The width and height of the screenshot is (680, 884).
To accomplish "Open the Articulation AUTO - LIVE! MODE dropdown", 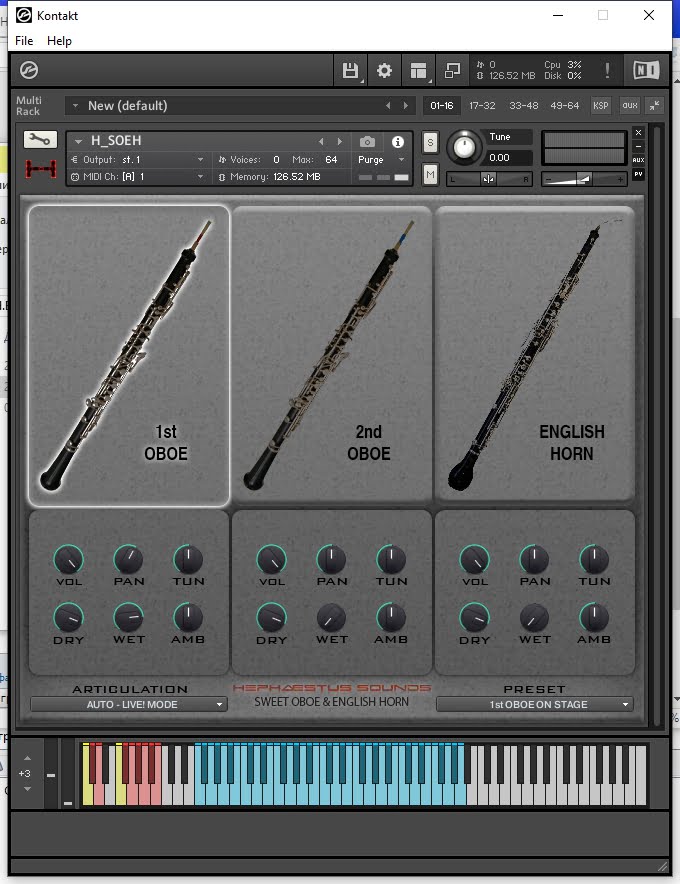I will pos(129,704).
